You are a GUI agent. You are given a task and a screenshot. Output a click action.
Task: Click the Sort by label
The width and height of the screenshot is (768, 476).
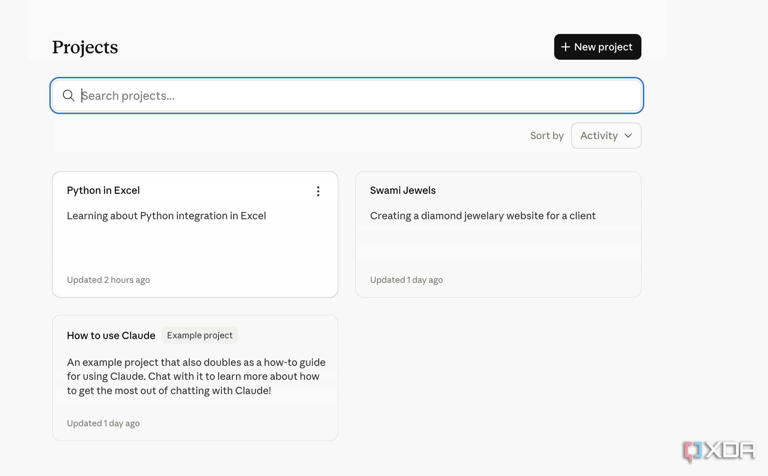coord(546,136)
